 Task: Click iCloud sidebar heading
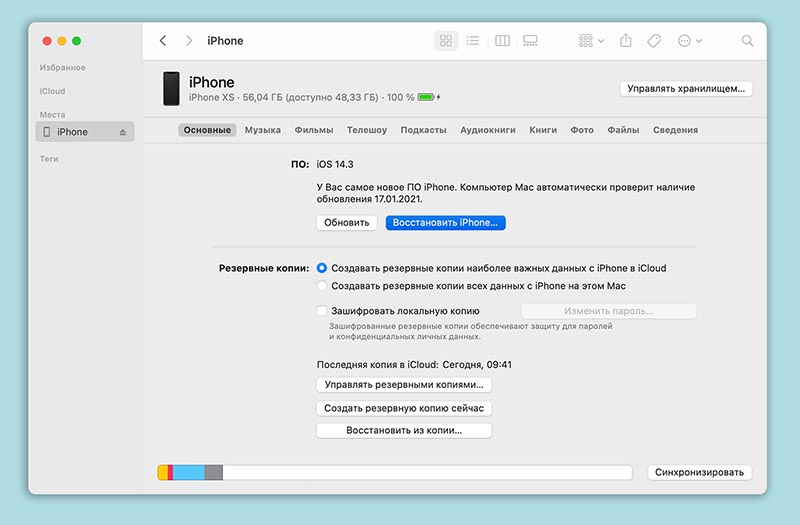(52, 91)
